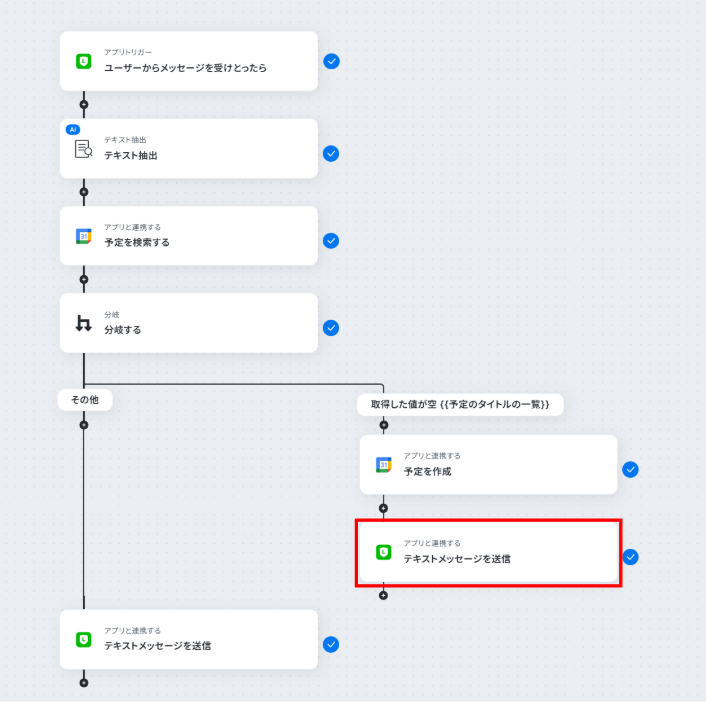706x704 pixels.
Task: Open the 分岐する step card
Action: (188, 323)
